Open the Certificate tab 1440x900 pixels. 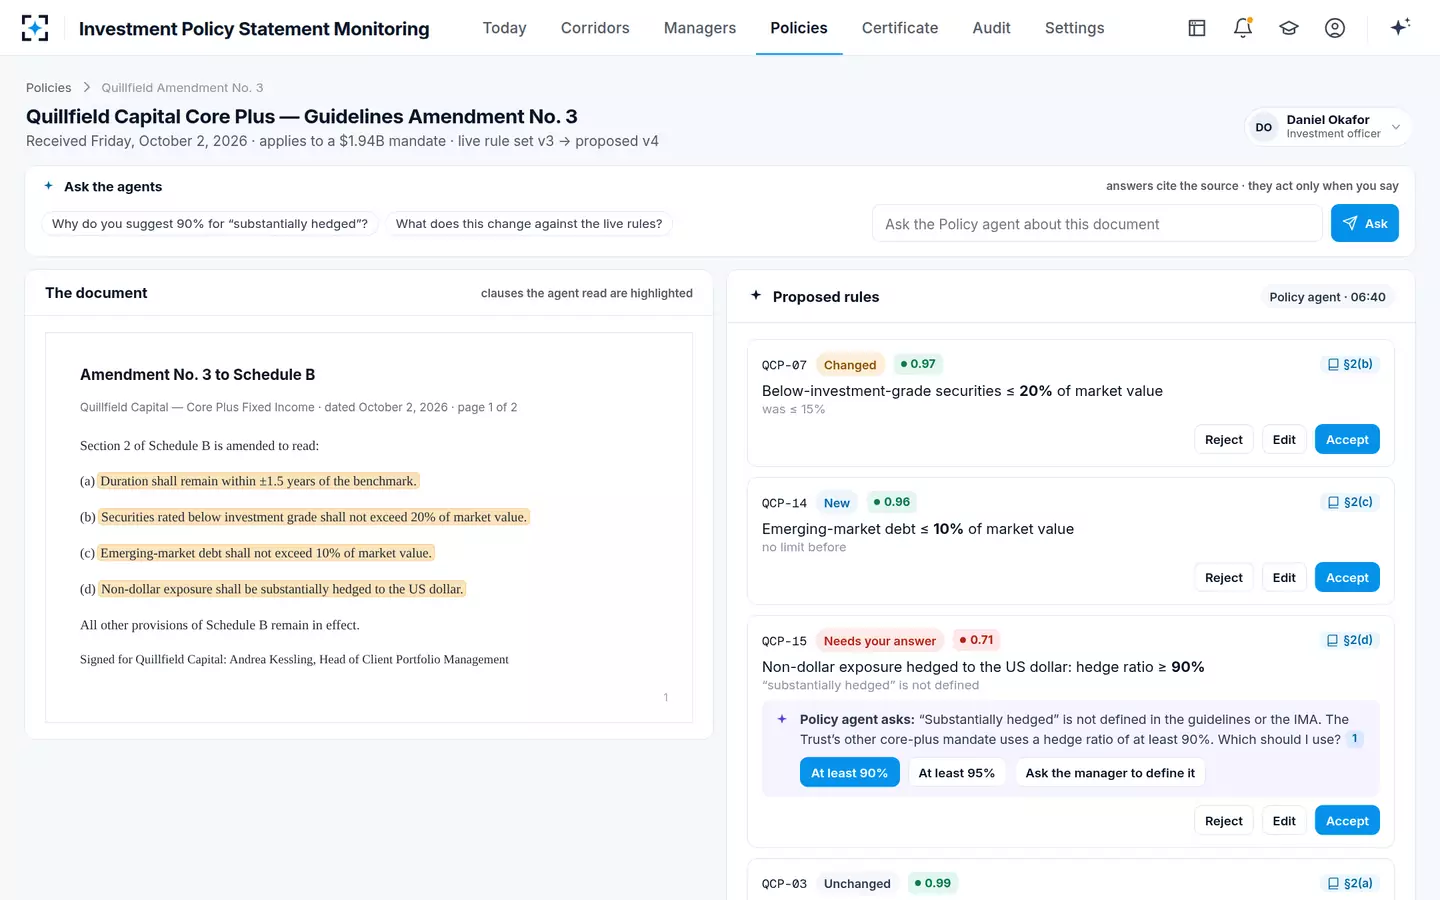[x=900, y=28]
